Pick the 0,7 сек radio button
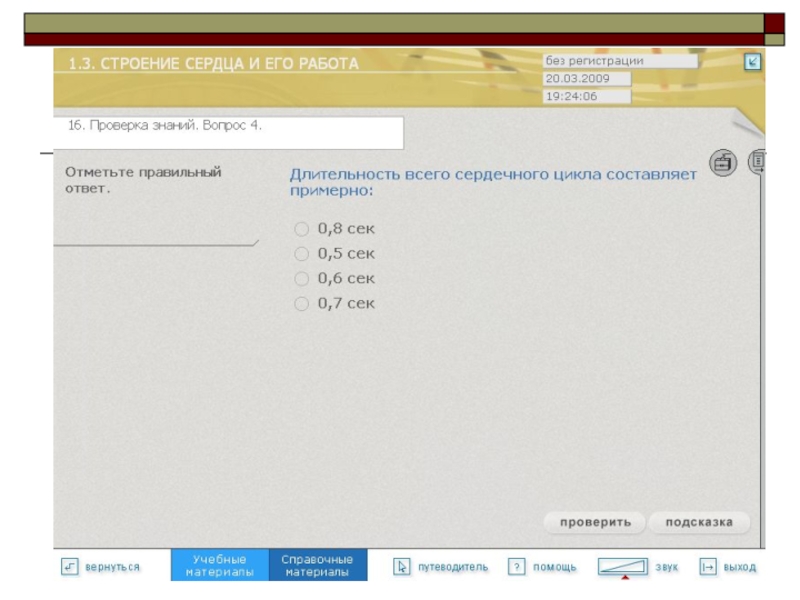Viewport: 800px width, 600px height. point(302,304)
